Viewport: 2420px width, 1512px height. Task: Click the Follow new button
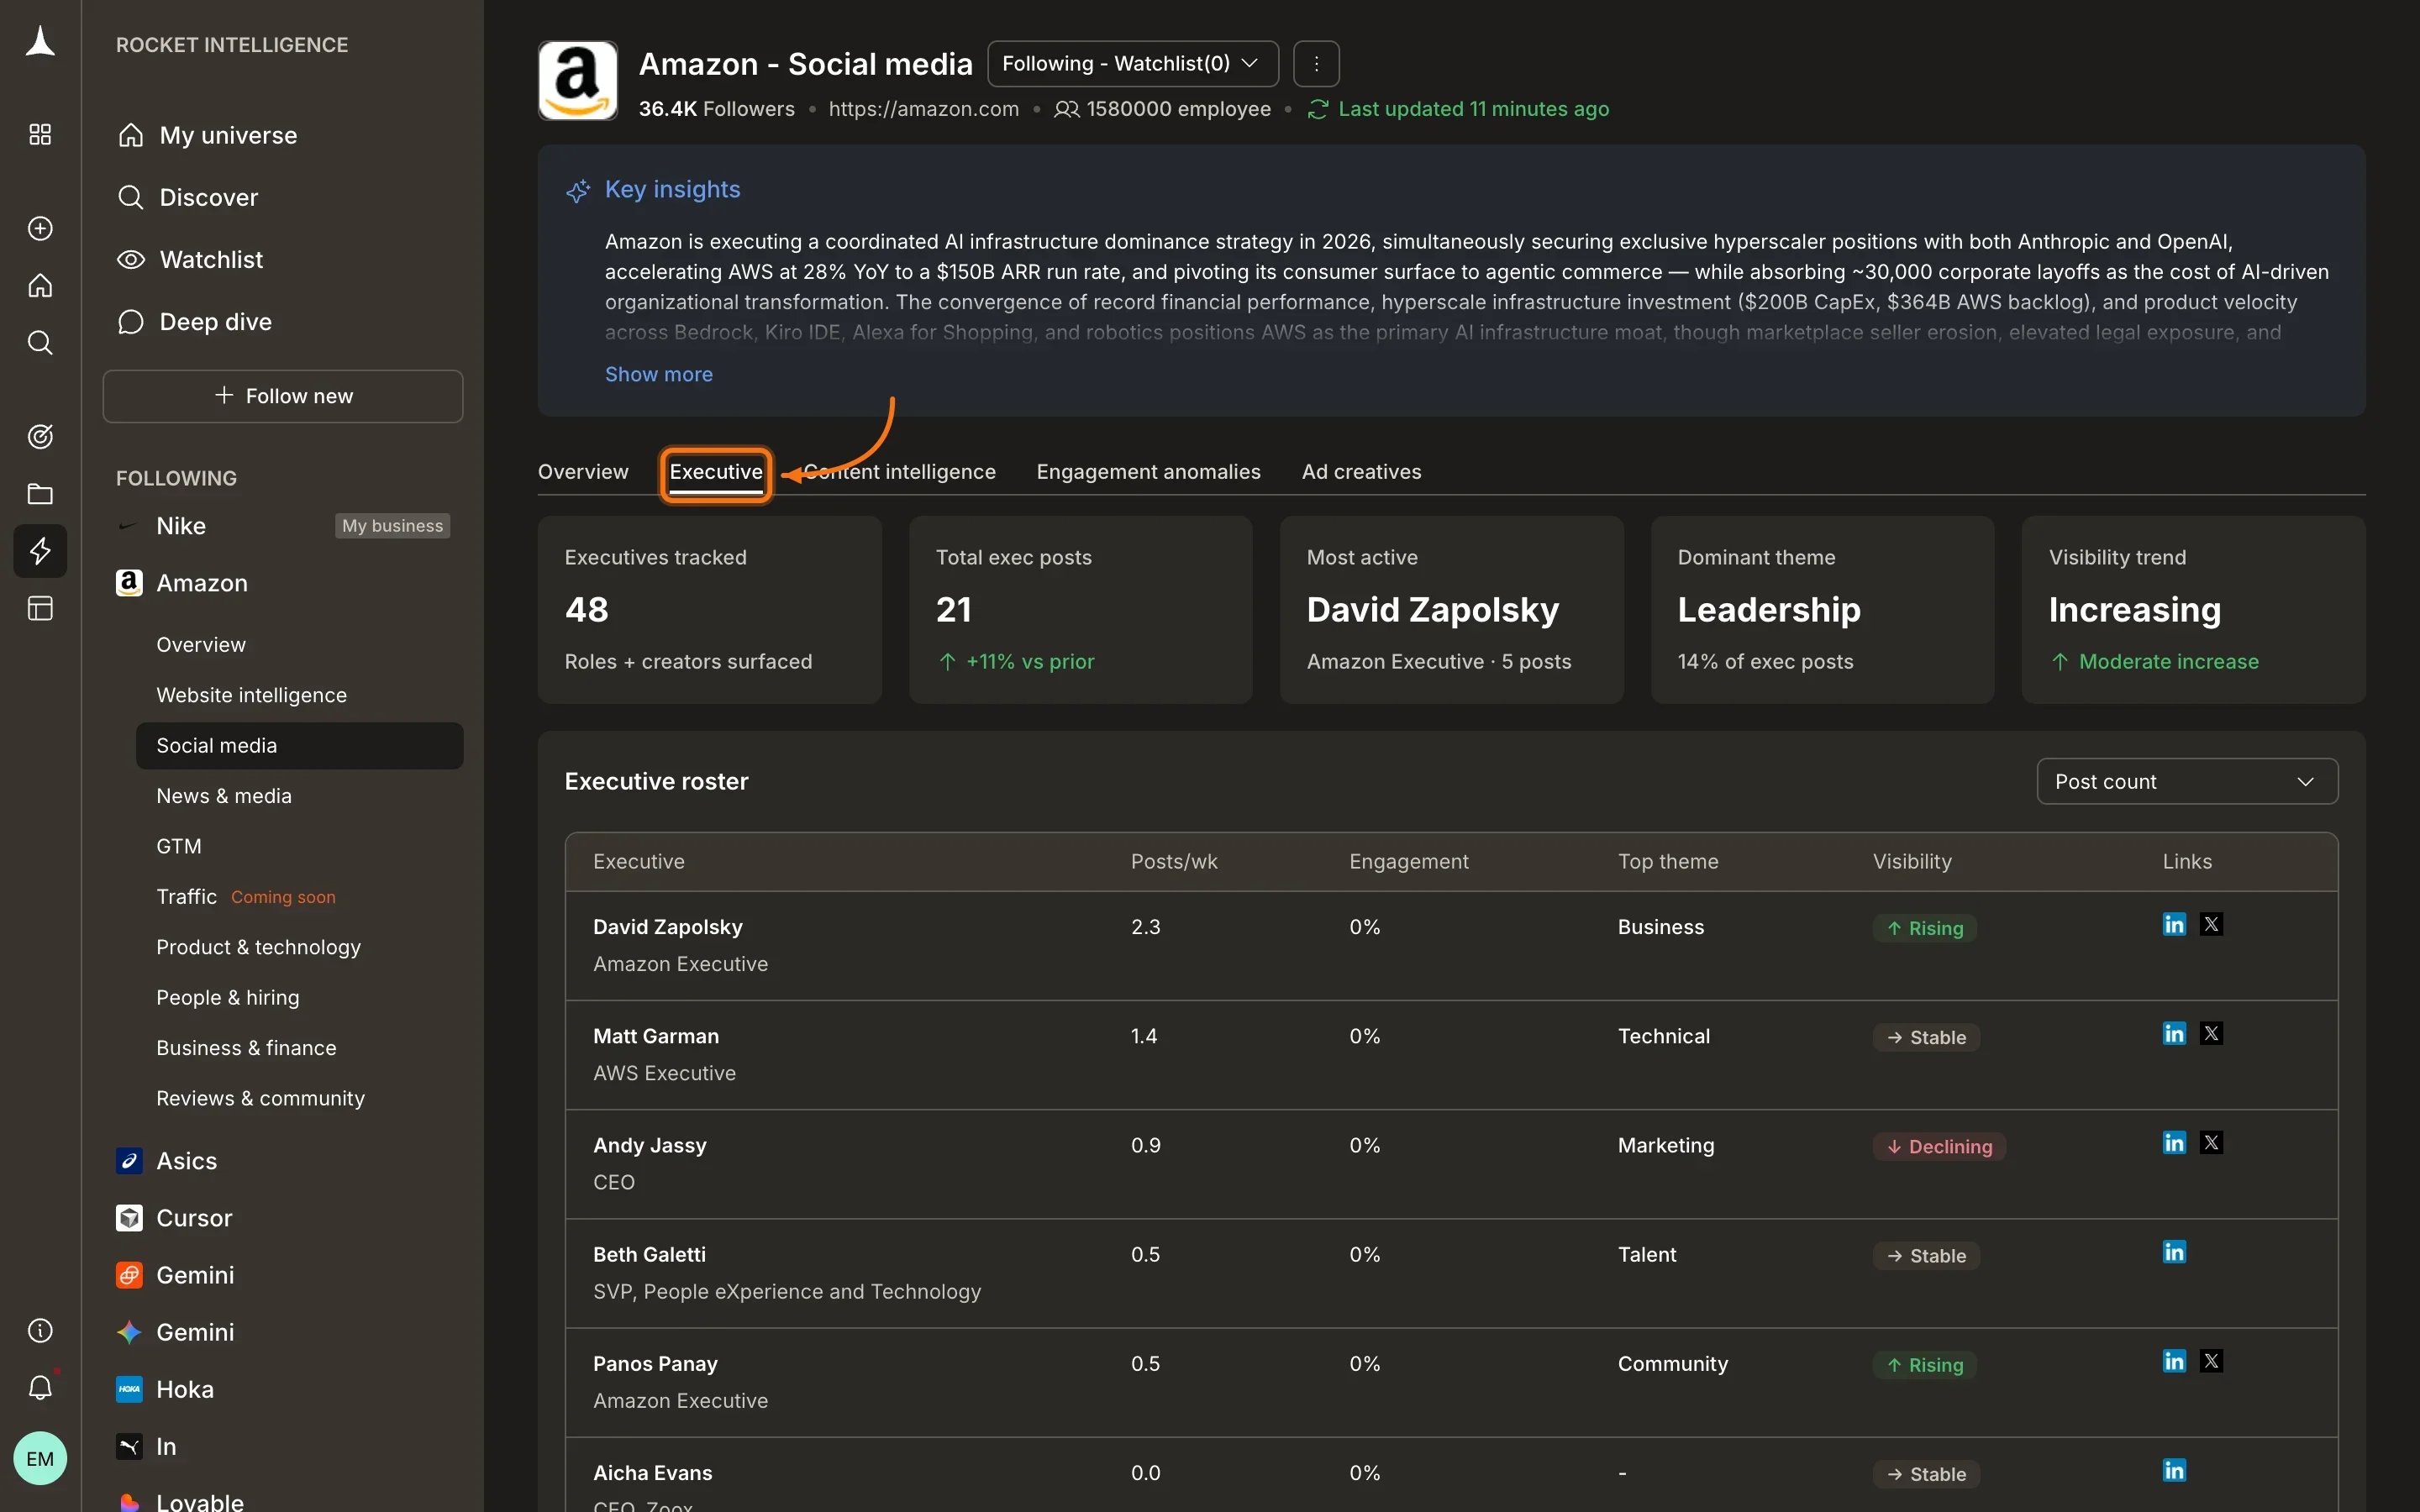click(x=283, y=396)
